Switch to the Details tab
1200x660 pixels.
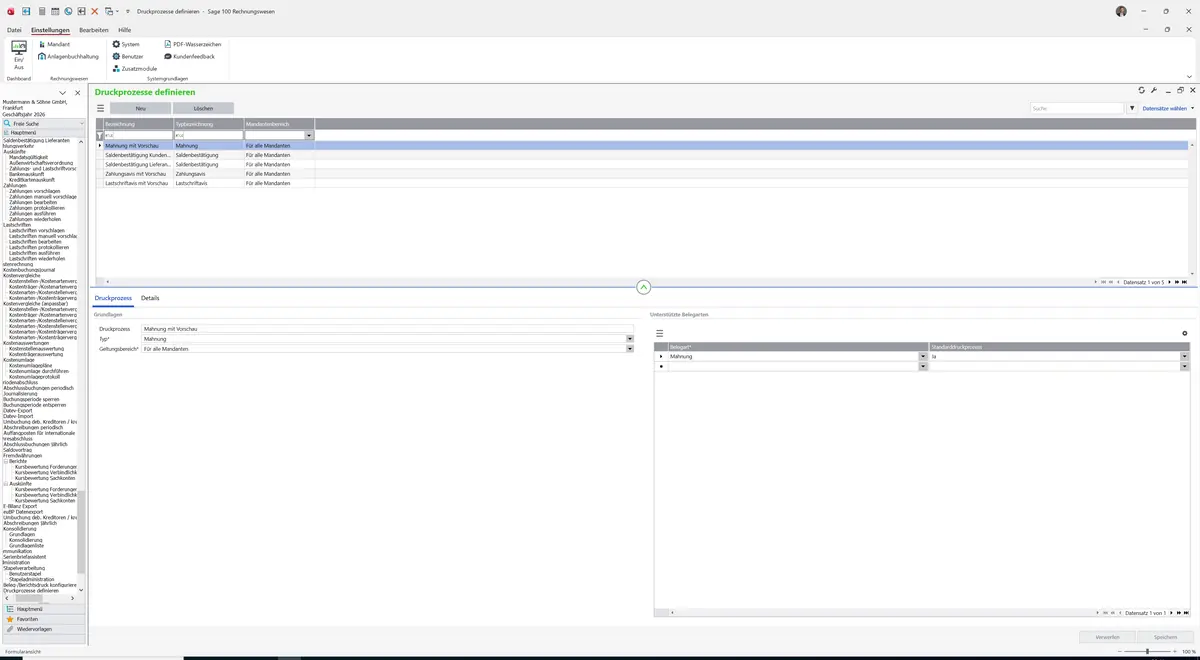pyautogui.click(x=150, y=298)
